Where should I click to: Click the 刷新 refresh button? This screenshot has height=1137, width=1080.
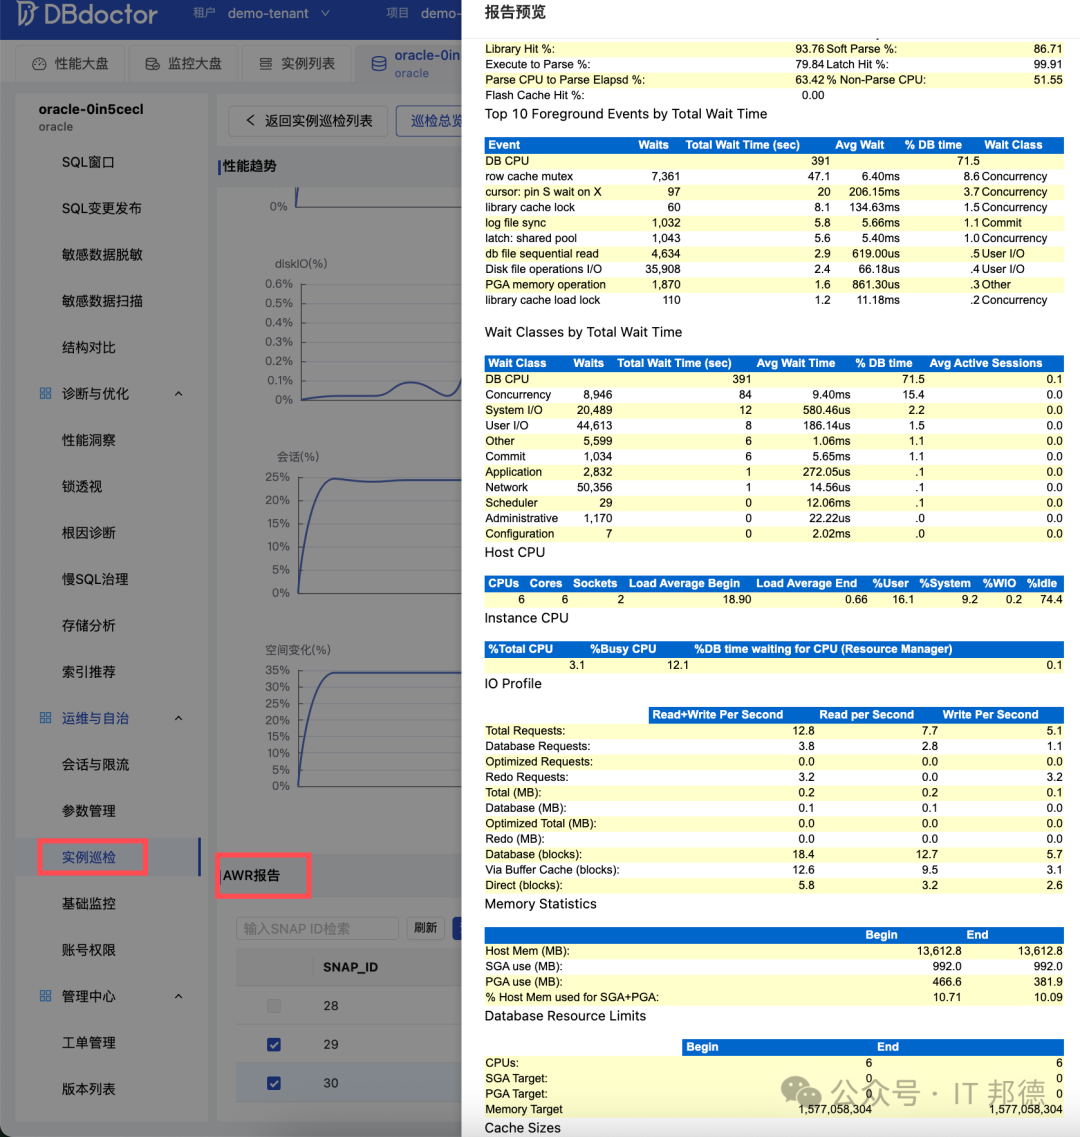426,928
